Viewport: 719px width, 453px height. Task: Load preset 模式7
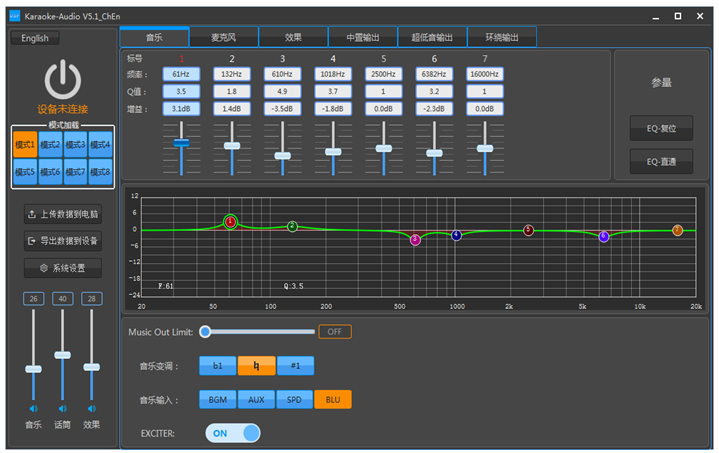point(75,172)
